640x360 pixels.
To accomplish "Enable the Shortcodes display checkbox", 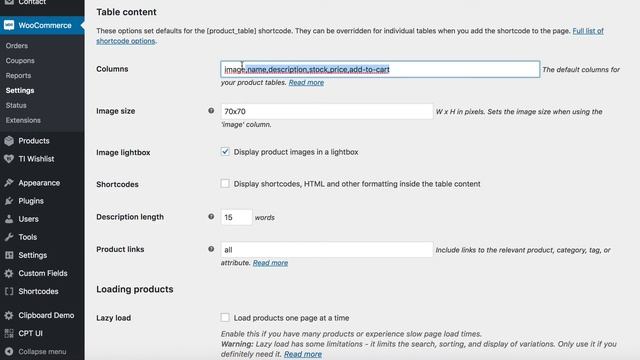I will (x=225, y=183).
